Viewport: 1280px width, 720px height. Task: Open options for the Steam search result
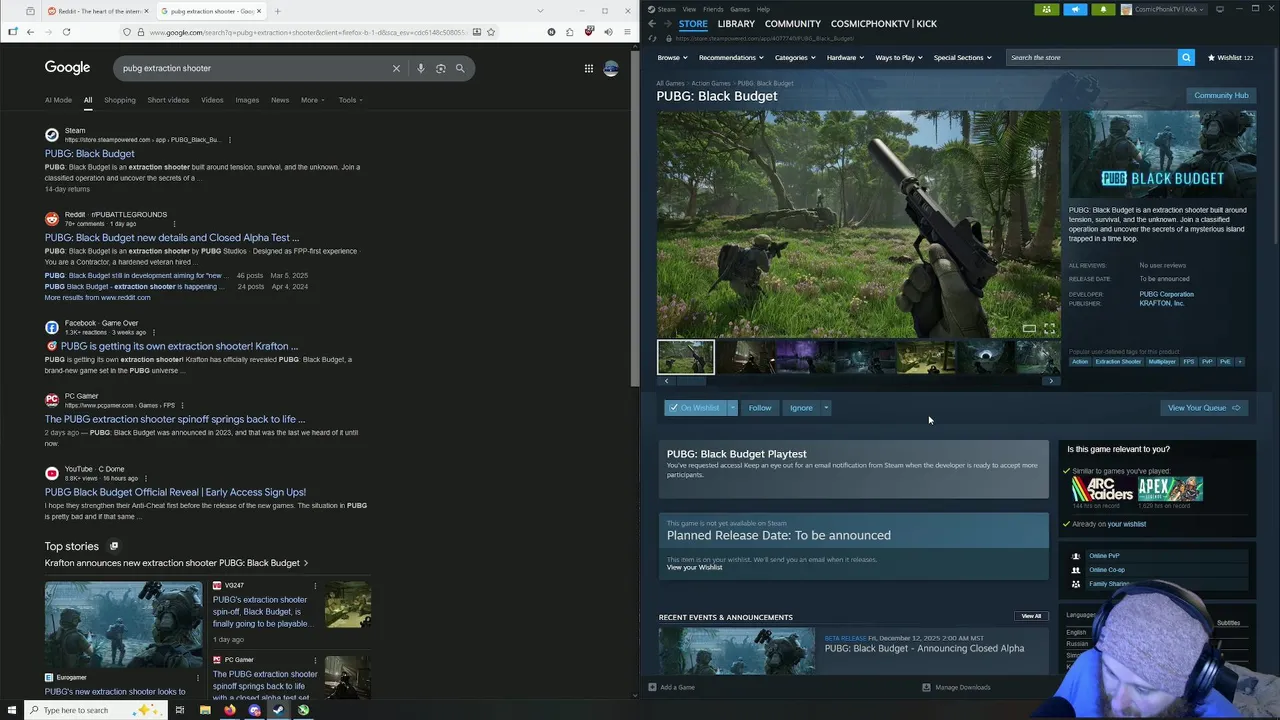pos(229,140)
